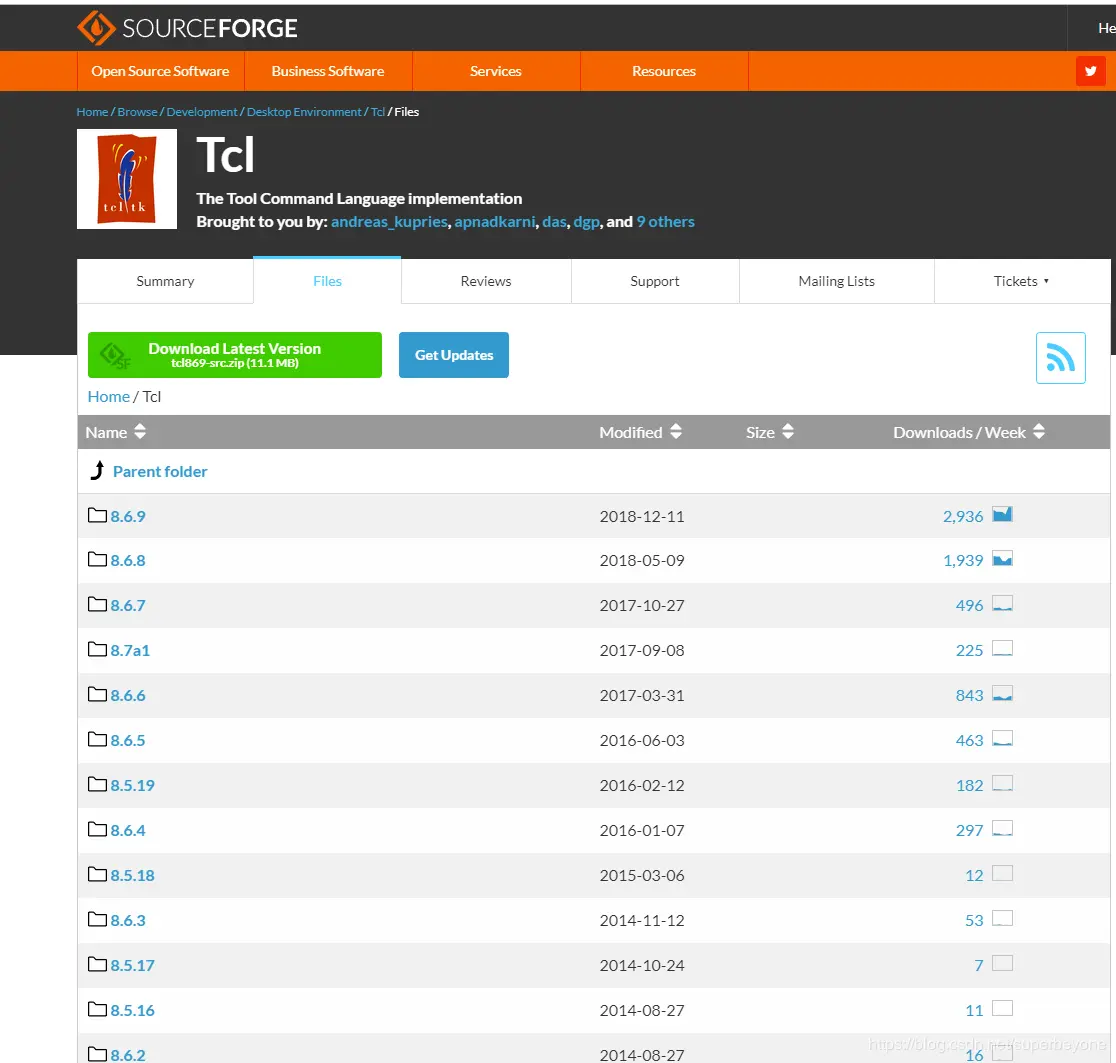Click Download Latest Version button
The image size is (1116, 1063).
[x=235, y=355]
